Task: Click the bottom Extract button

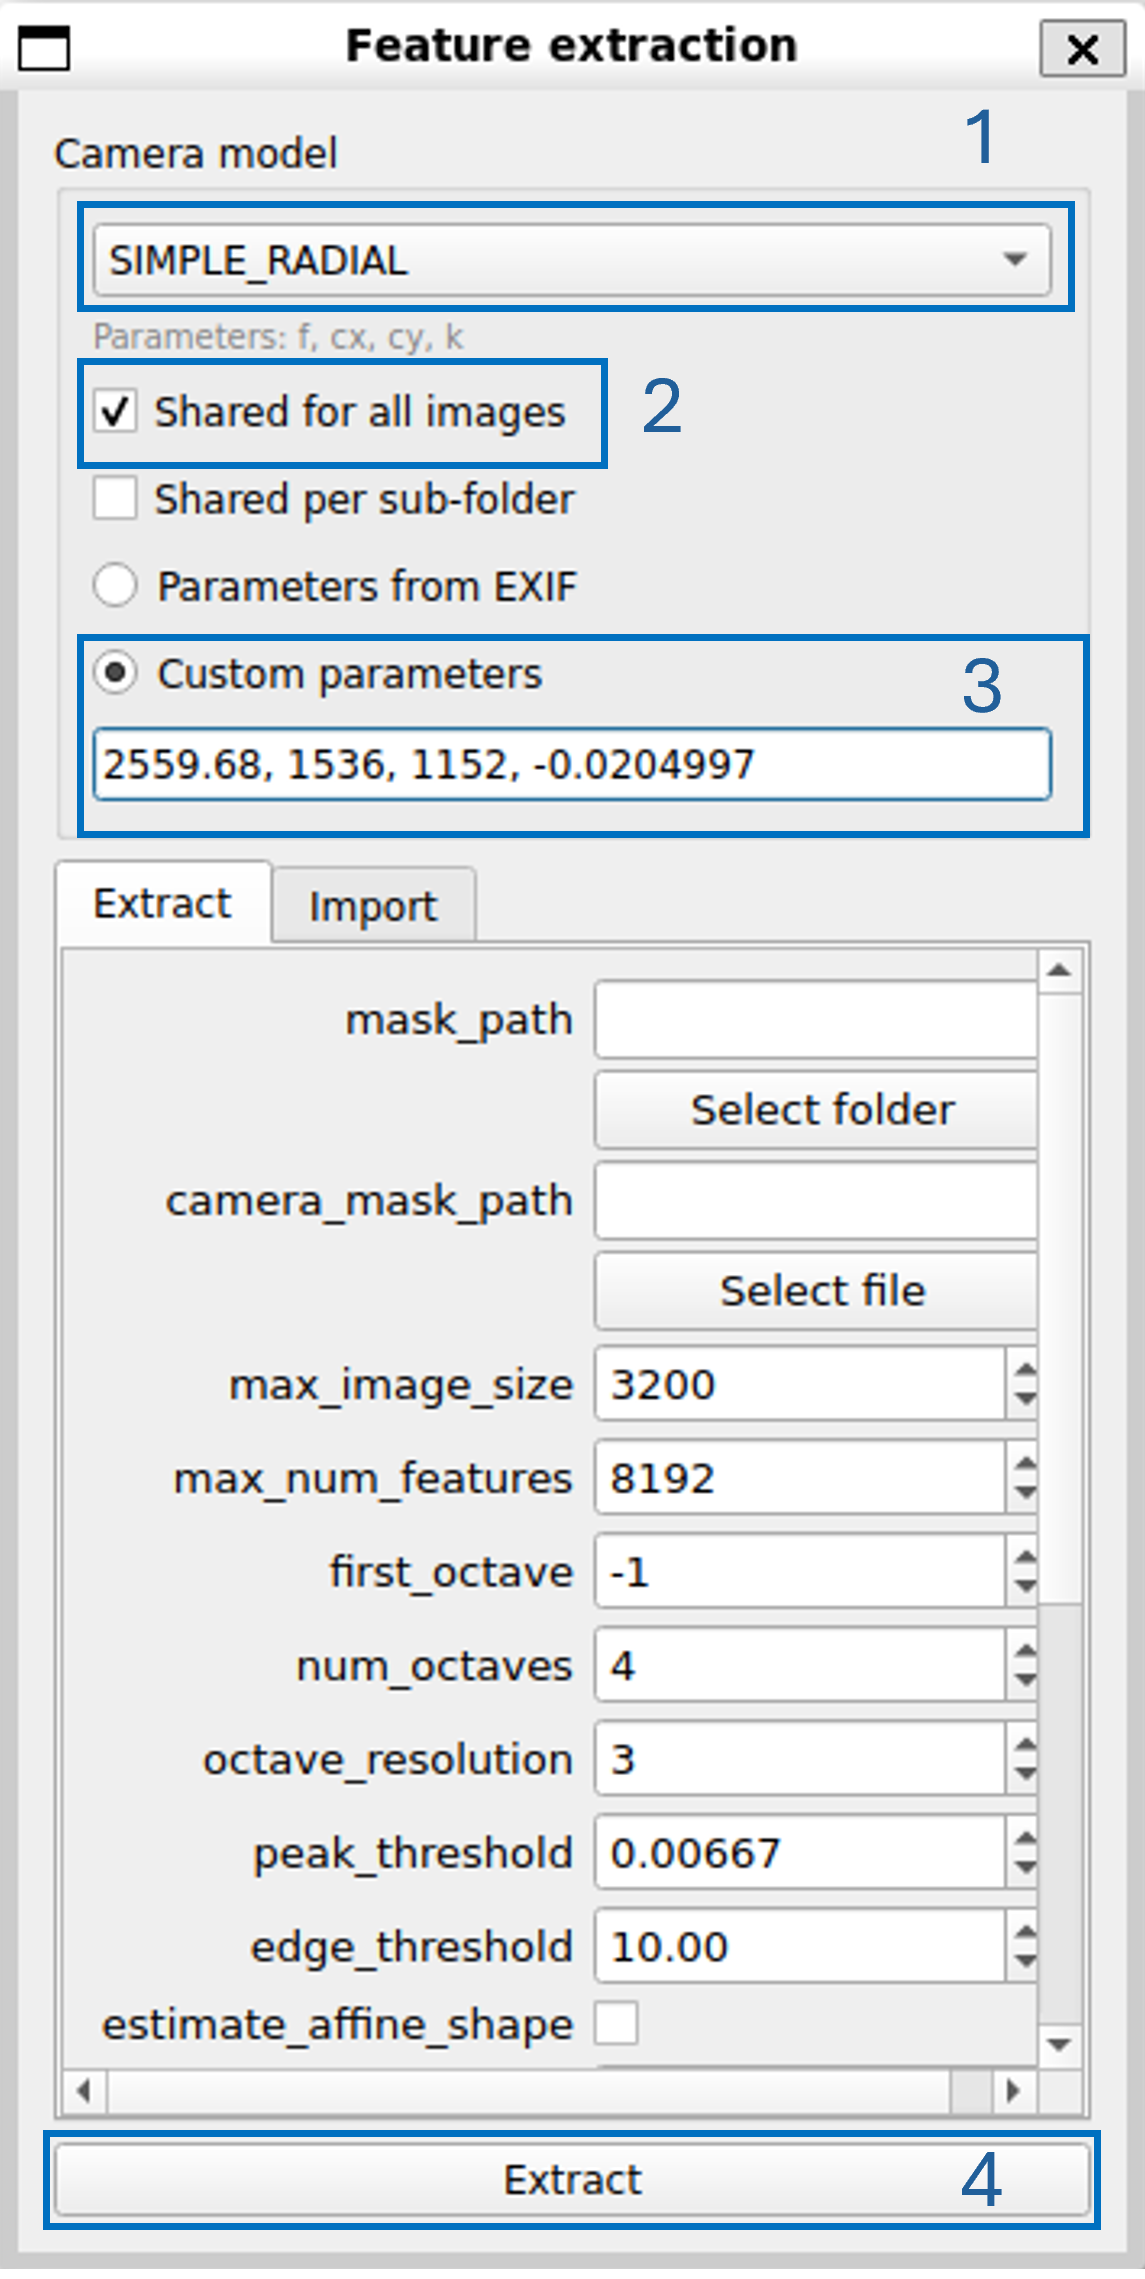Action: 571,2180
